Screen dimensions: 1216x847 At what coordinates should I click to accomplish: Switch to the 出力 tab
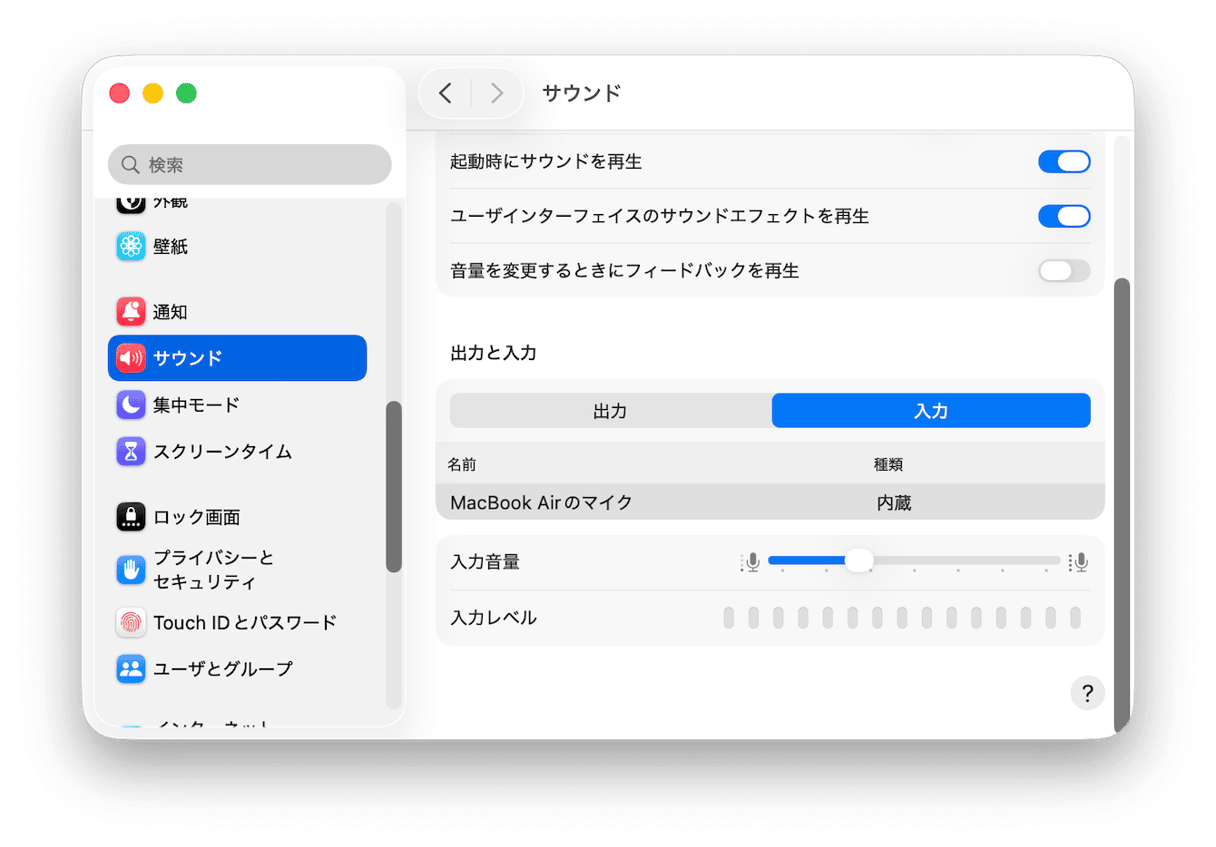tap(610, 411)
